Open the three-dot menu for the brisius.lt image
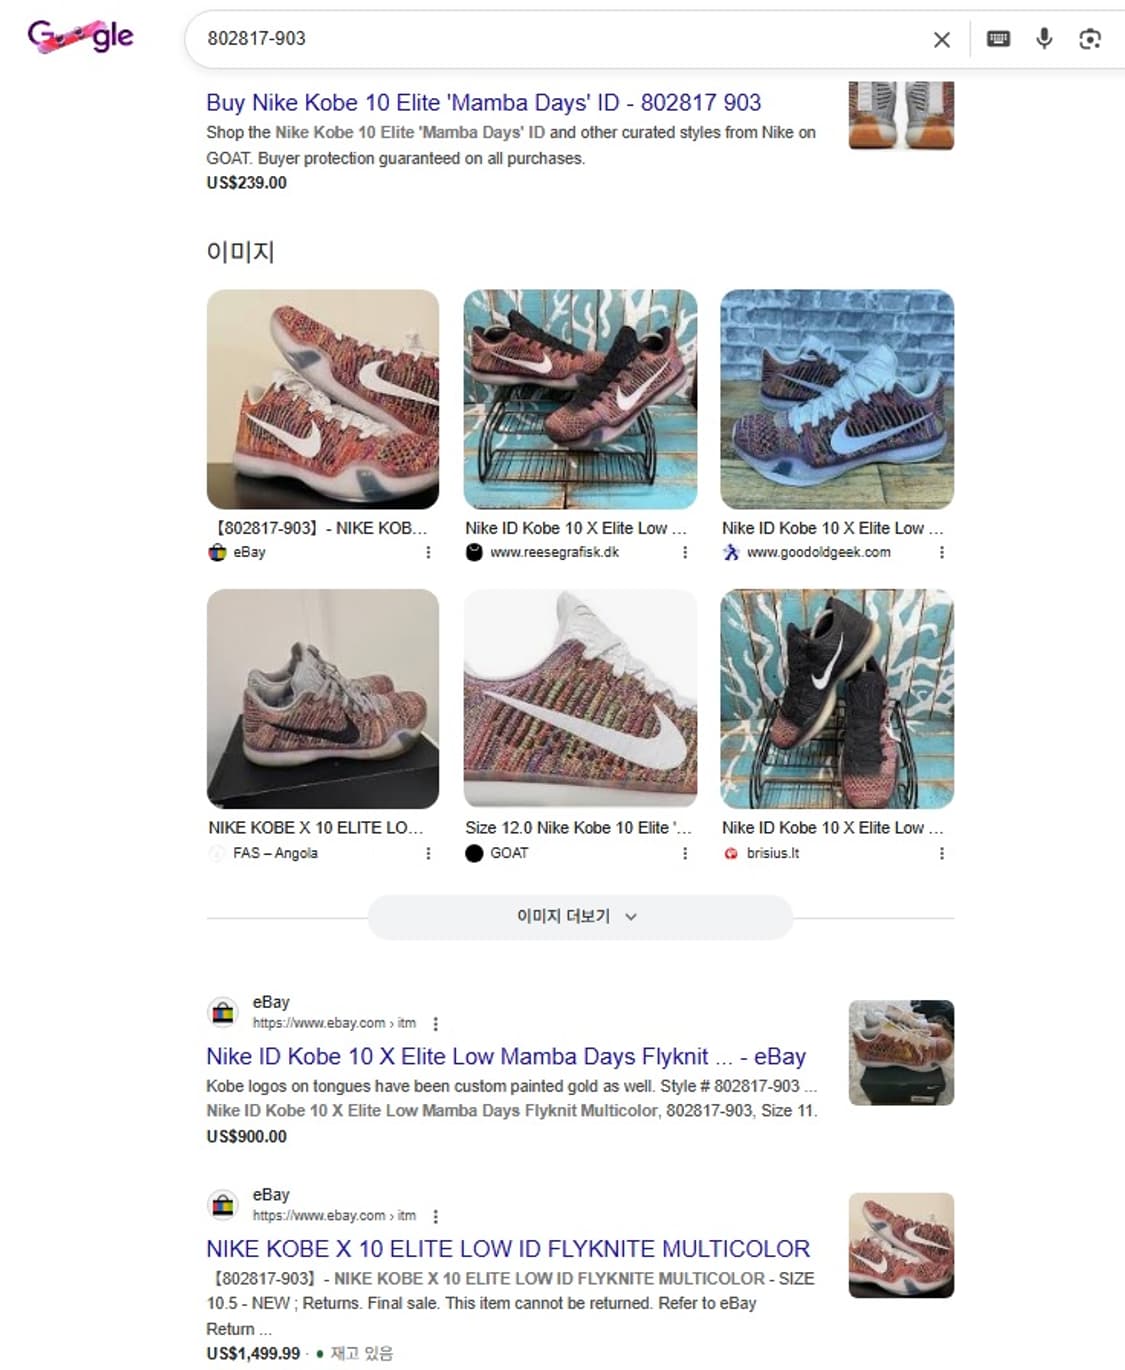 point(941,853)
